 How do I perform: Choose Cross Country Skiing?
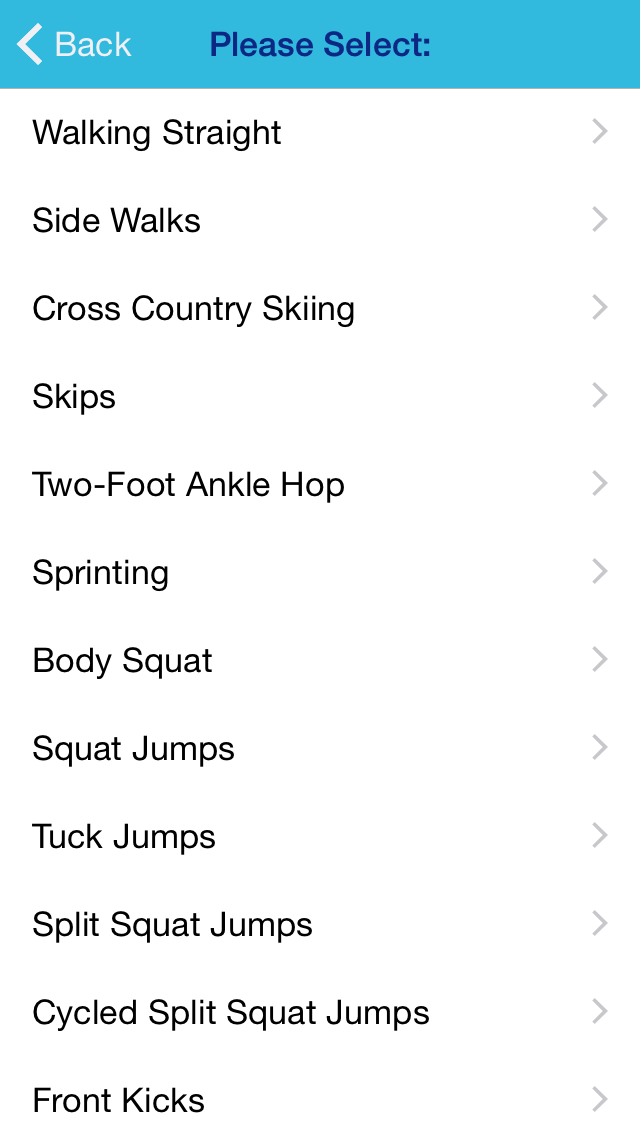pos(320,309)
